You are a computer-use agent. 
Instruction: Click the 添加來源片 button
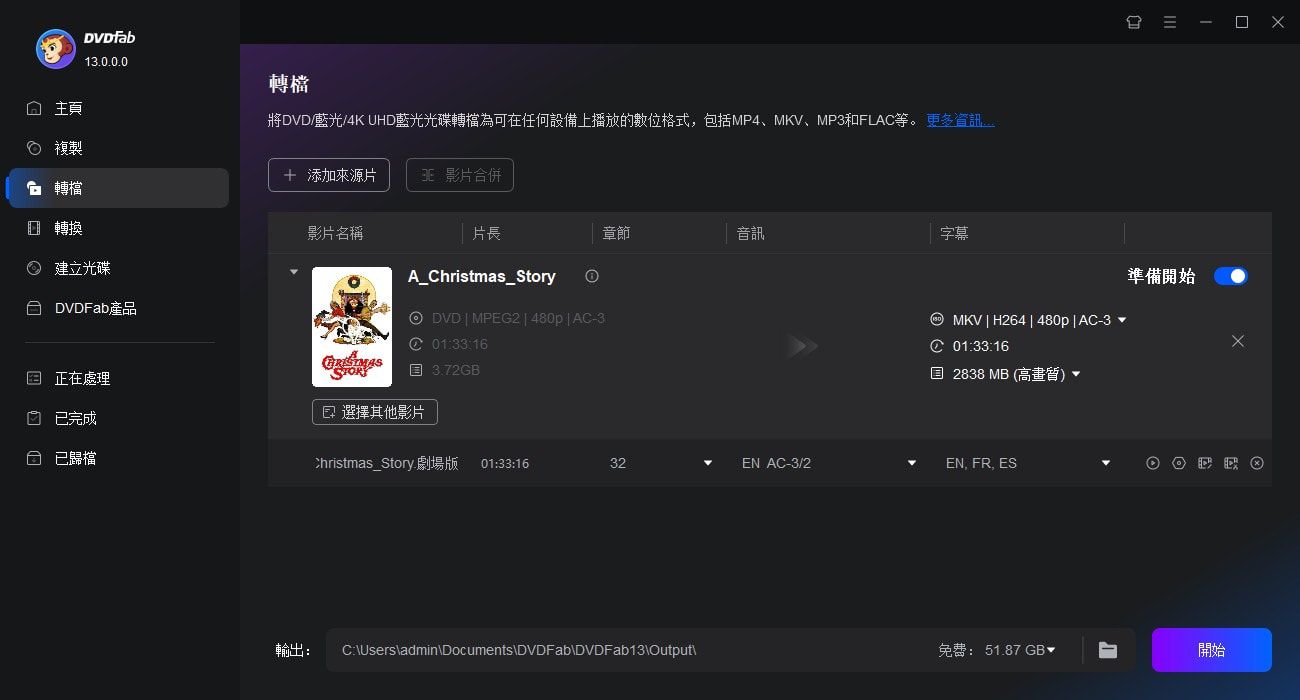click(x=329, y=175)
